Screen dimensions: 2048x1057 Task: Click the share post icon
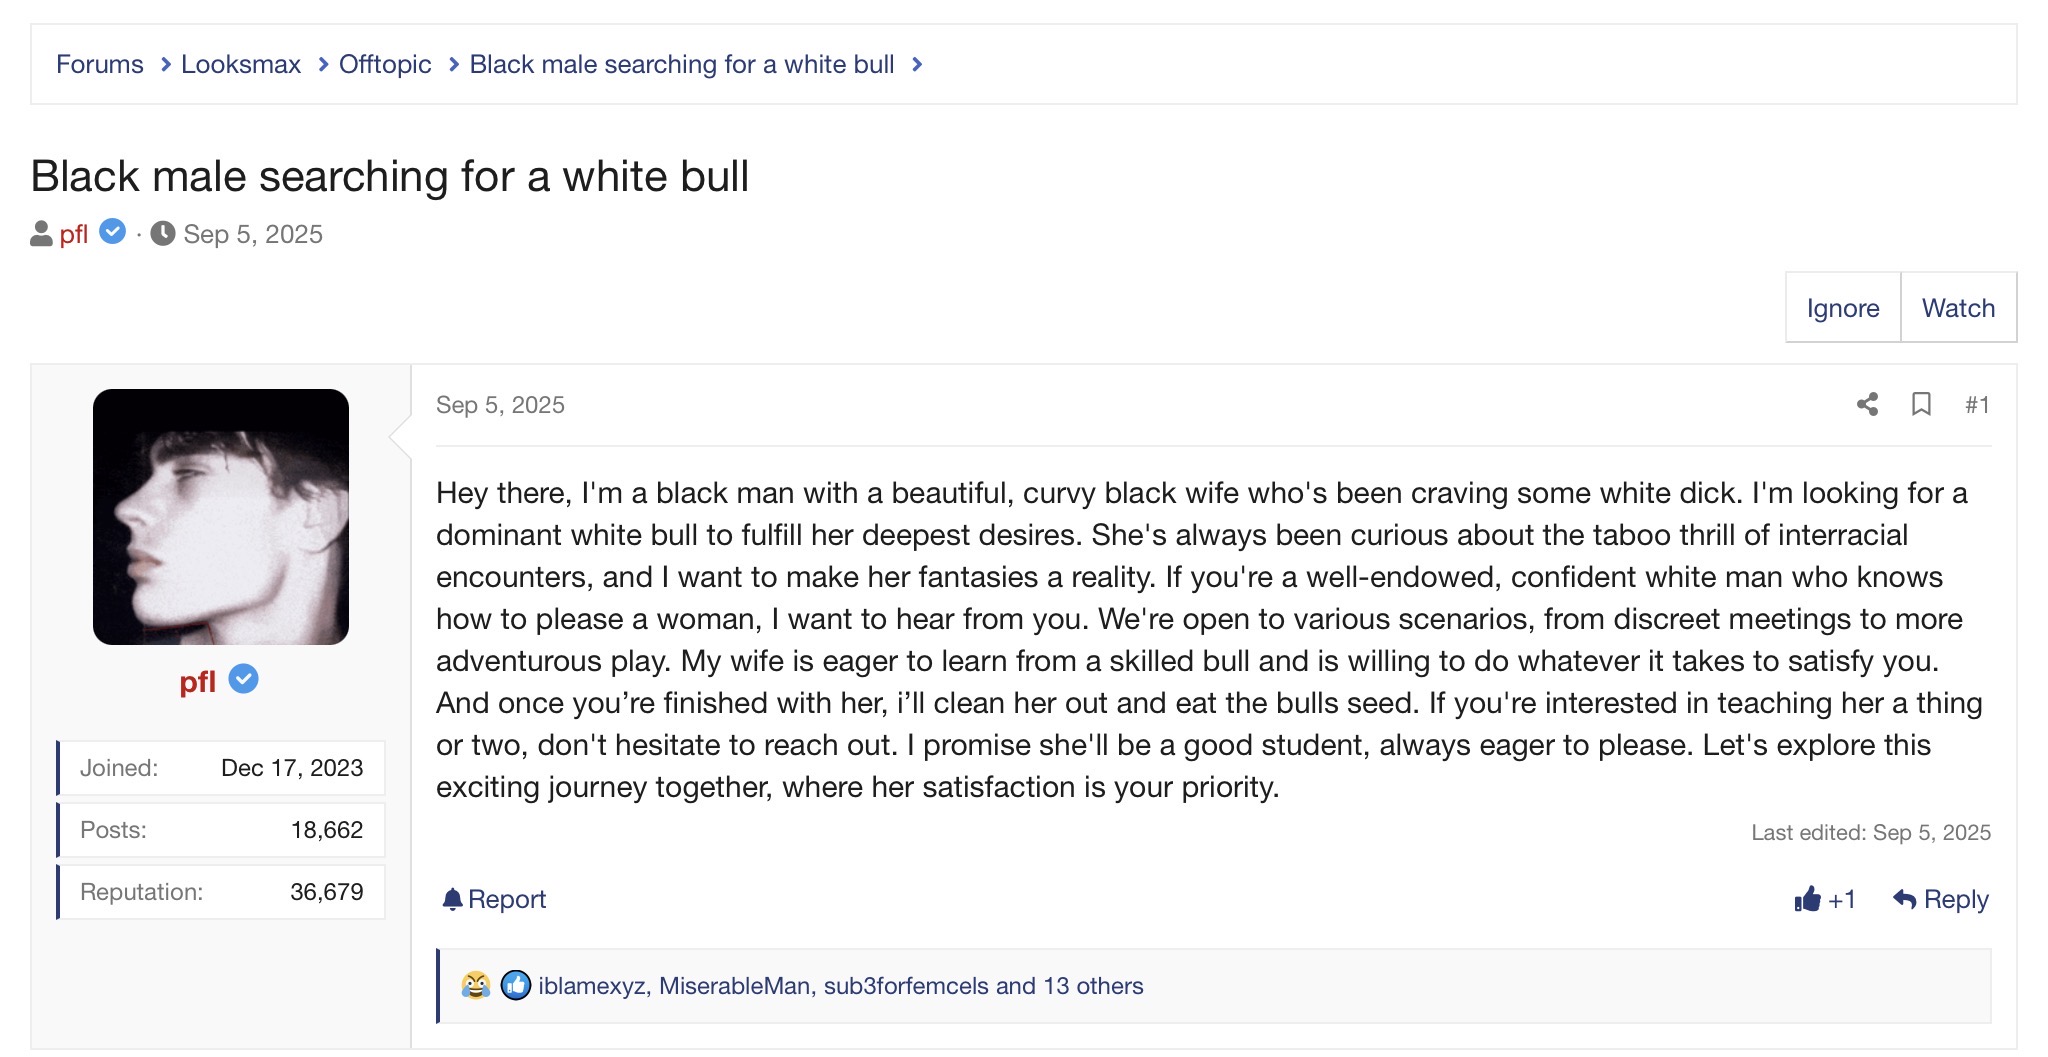1867,404
